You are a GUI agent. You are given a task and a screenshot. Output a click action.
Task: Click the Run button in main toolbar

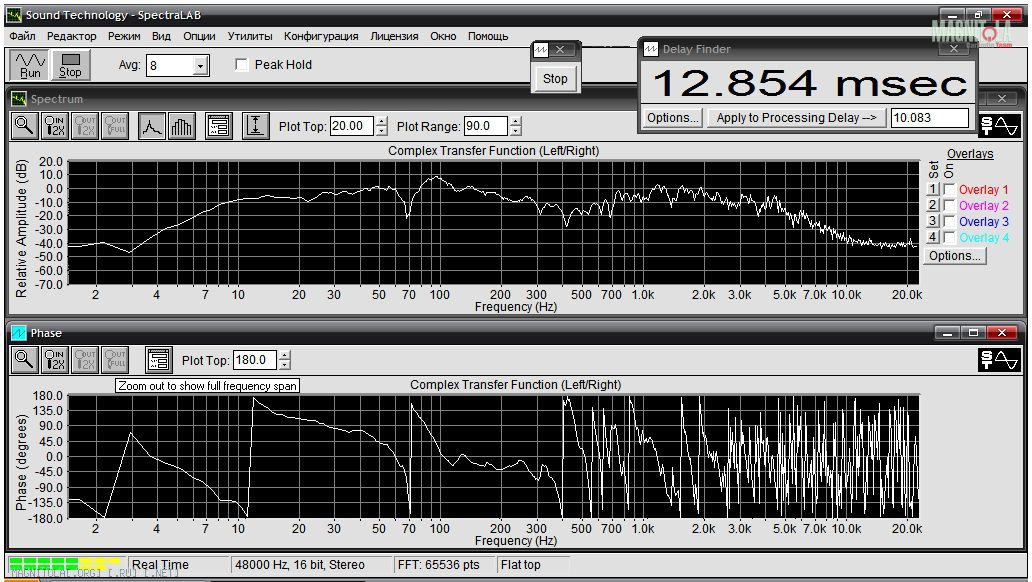click(x=30, y=65)
